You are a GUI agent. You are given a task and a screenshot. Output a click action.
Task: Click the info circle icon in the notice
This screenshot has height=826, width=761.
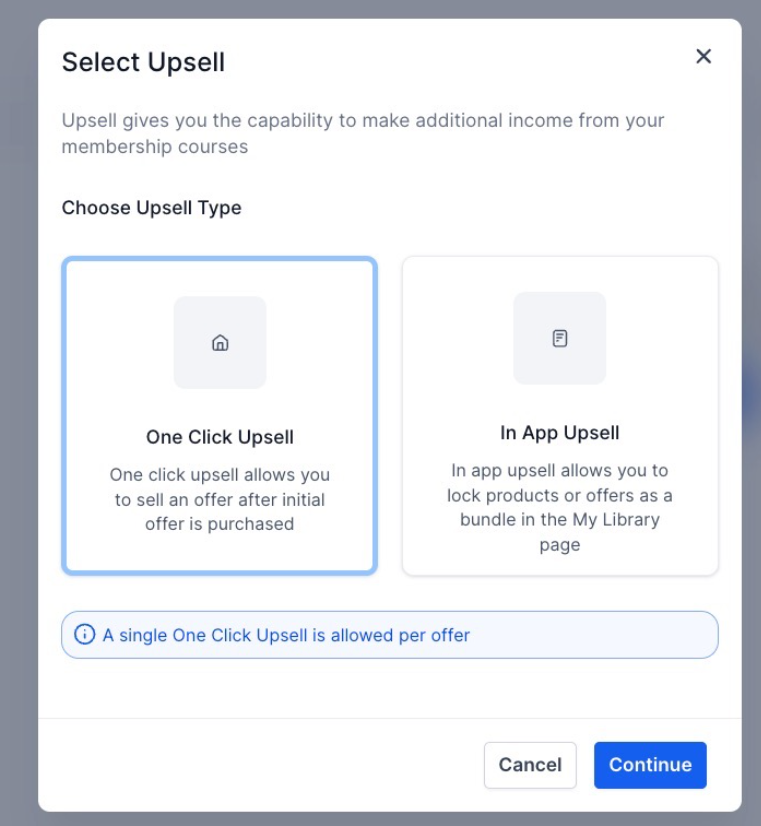(85, 635)
